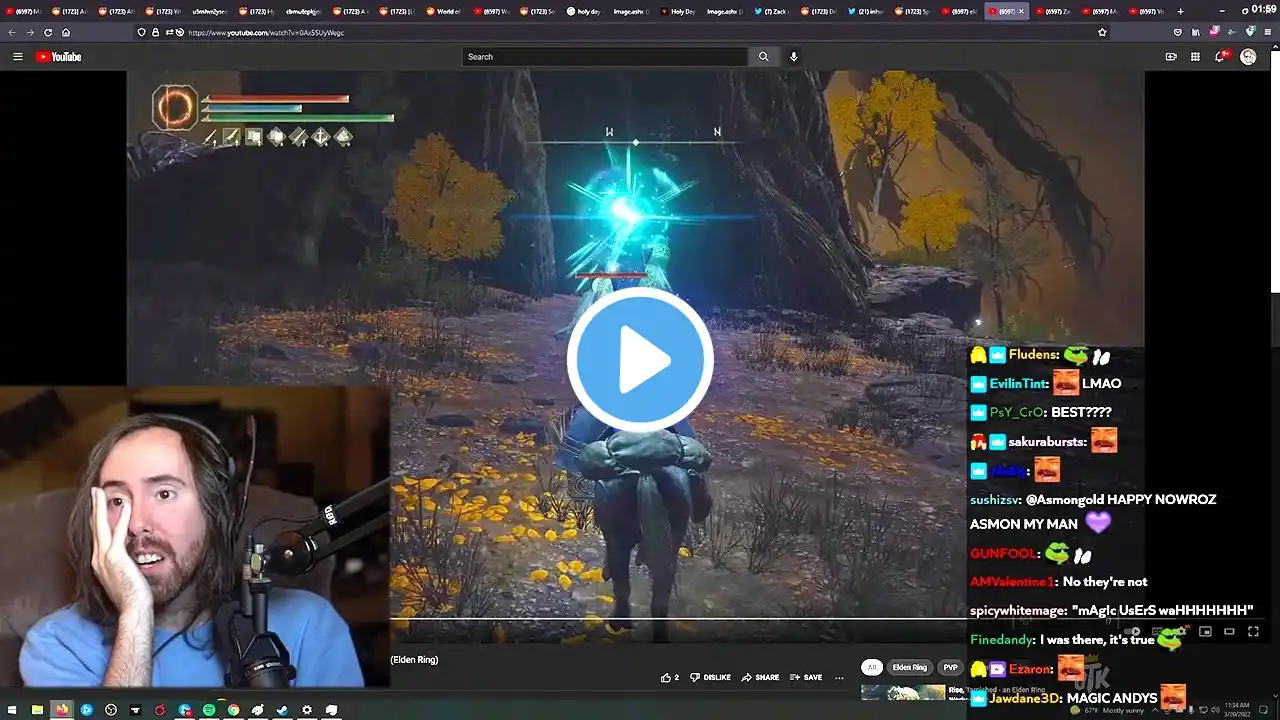Open the account avatar menu
Screen dimensions: 1280x720
[1248, 57]
